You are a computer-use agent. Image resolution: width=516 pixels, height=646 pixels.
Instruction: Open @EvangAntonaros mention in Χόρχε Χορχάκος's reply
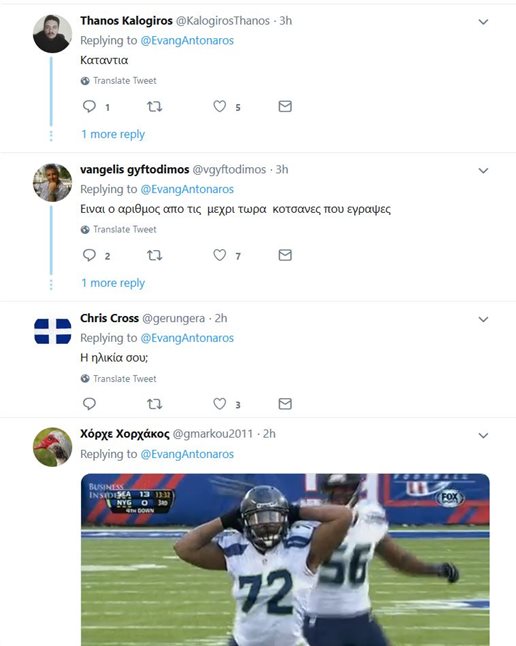pyautogui.click(x=187, y=454)
